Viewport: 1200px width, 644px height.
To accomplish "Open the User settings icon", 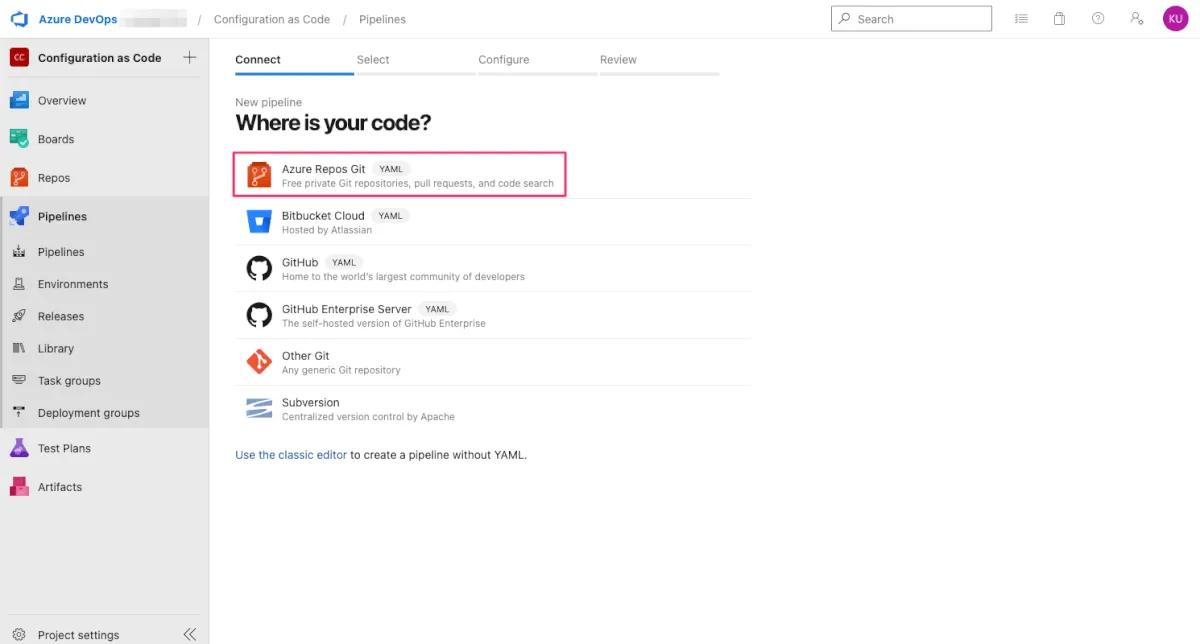I will point(1136,19).
